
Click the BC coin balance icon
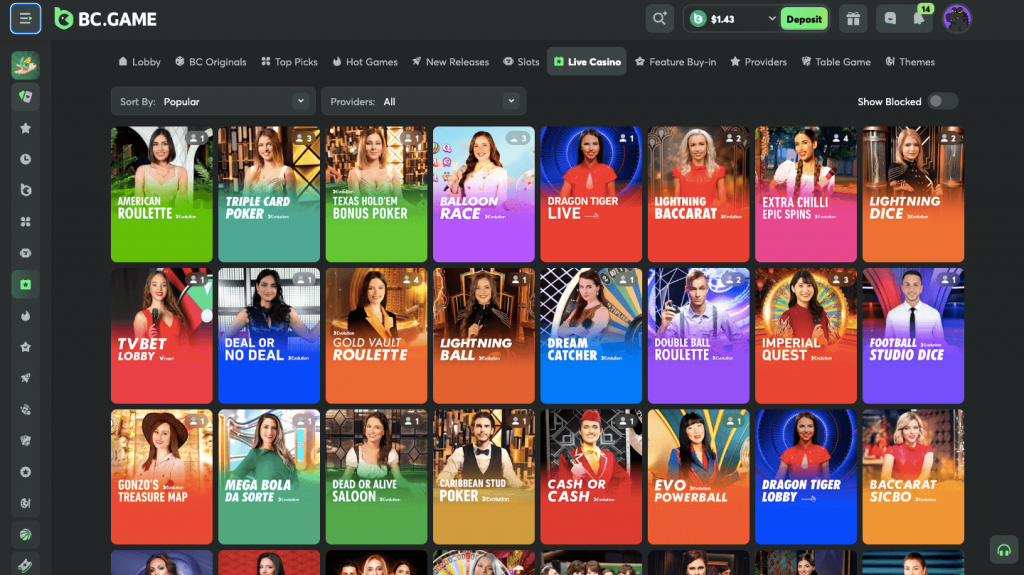tap(698, 19)
